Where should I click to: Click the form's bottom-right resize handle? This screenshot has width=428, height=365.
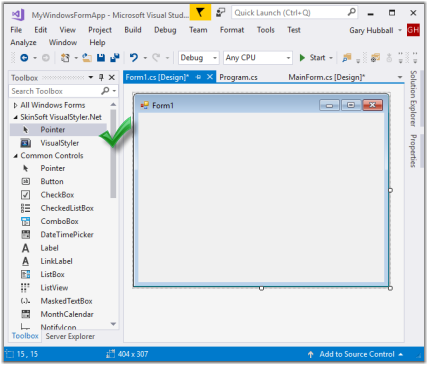pyautogui.click(x=390, y=288)
